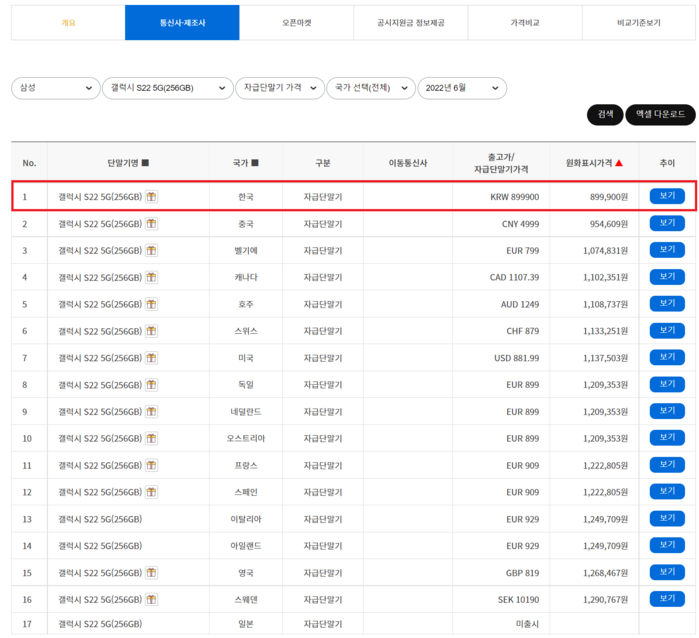Click the 이탈리아 country cell
Image resolution: width=699 pixels, height=638 pixels.
tap(246, 519)
